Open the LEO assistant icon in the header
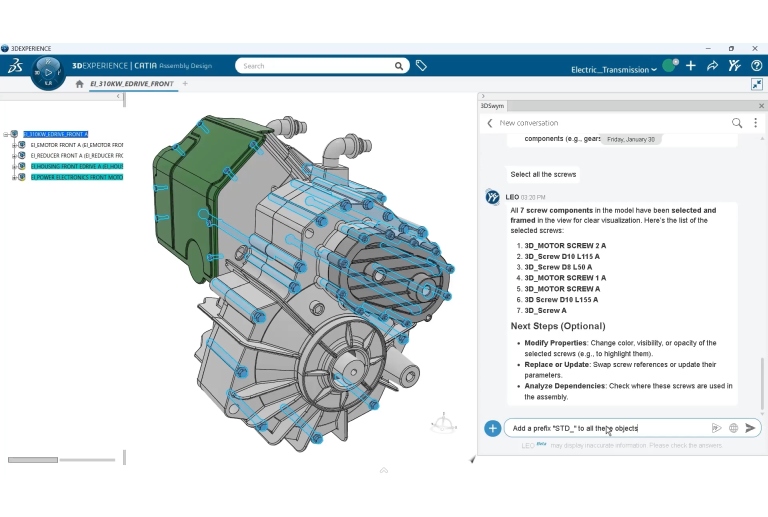Viewport: 768px width, 517px height. tap(734, 66)
